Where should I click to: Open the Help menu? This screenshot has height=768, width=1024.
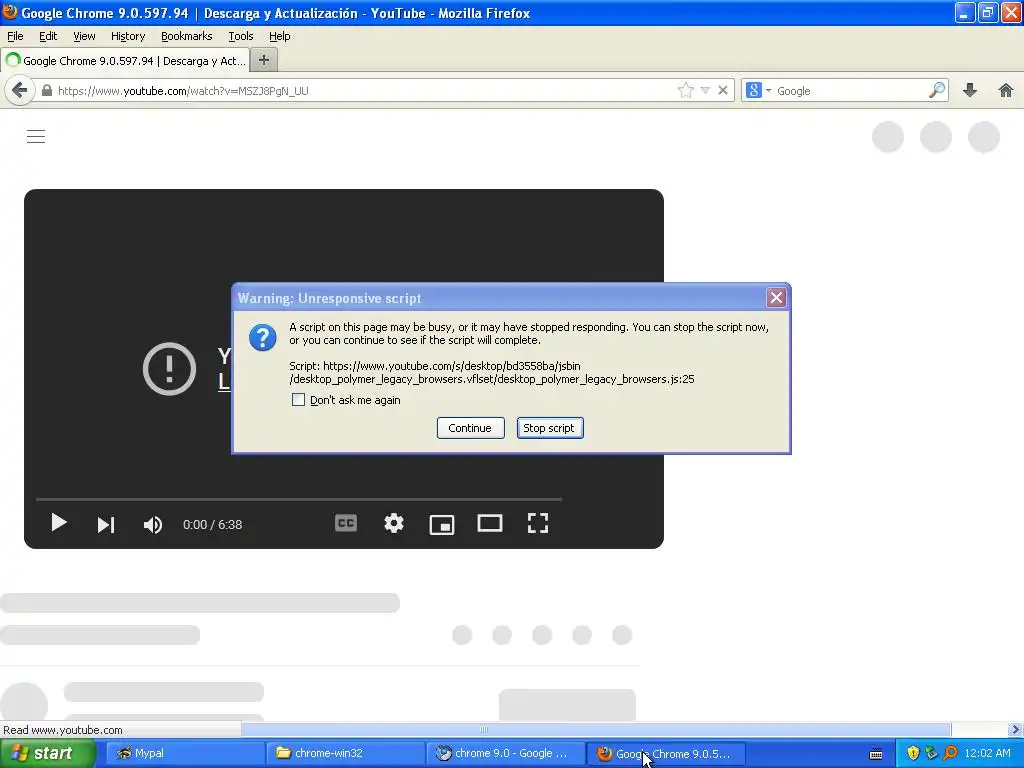(280, 36)
